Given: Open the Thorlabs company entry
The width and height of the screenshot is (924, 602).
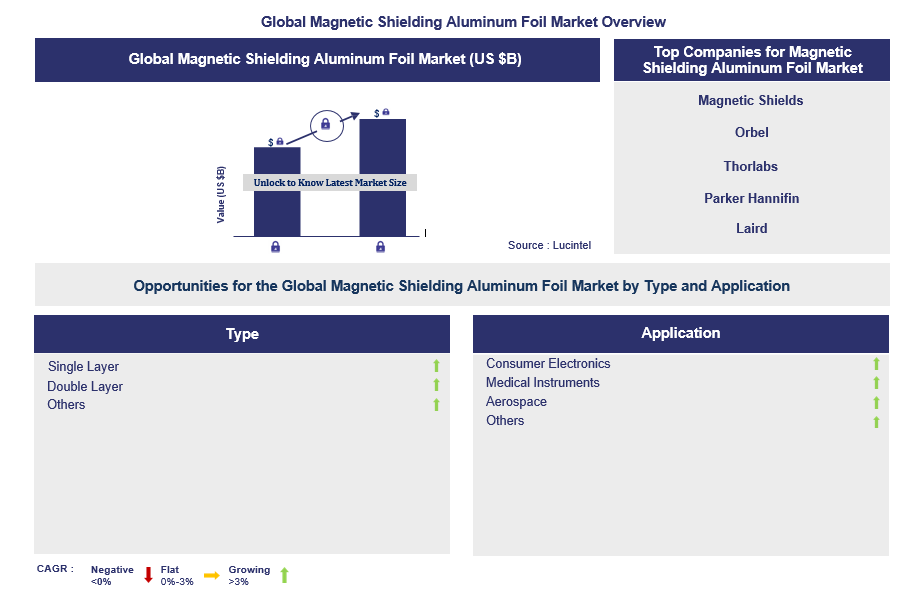Looking at the screenshot, I should 750,166.
